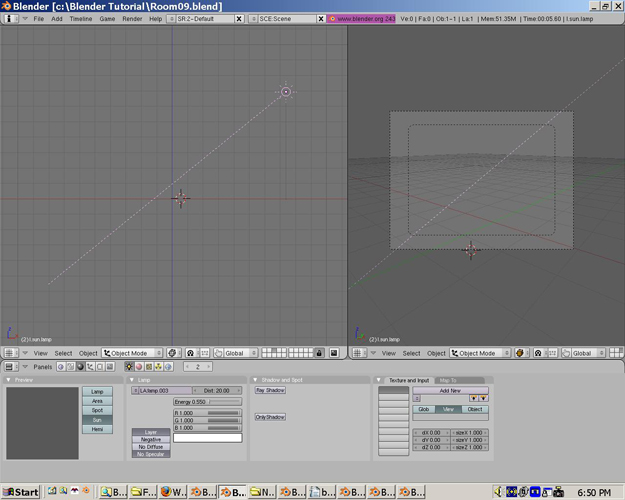Image resolution: width=625 pixels, height=500 pixels.
Task: Click the 3D cursor in the left viewport
Action: (180, 198)
